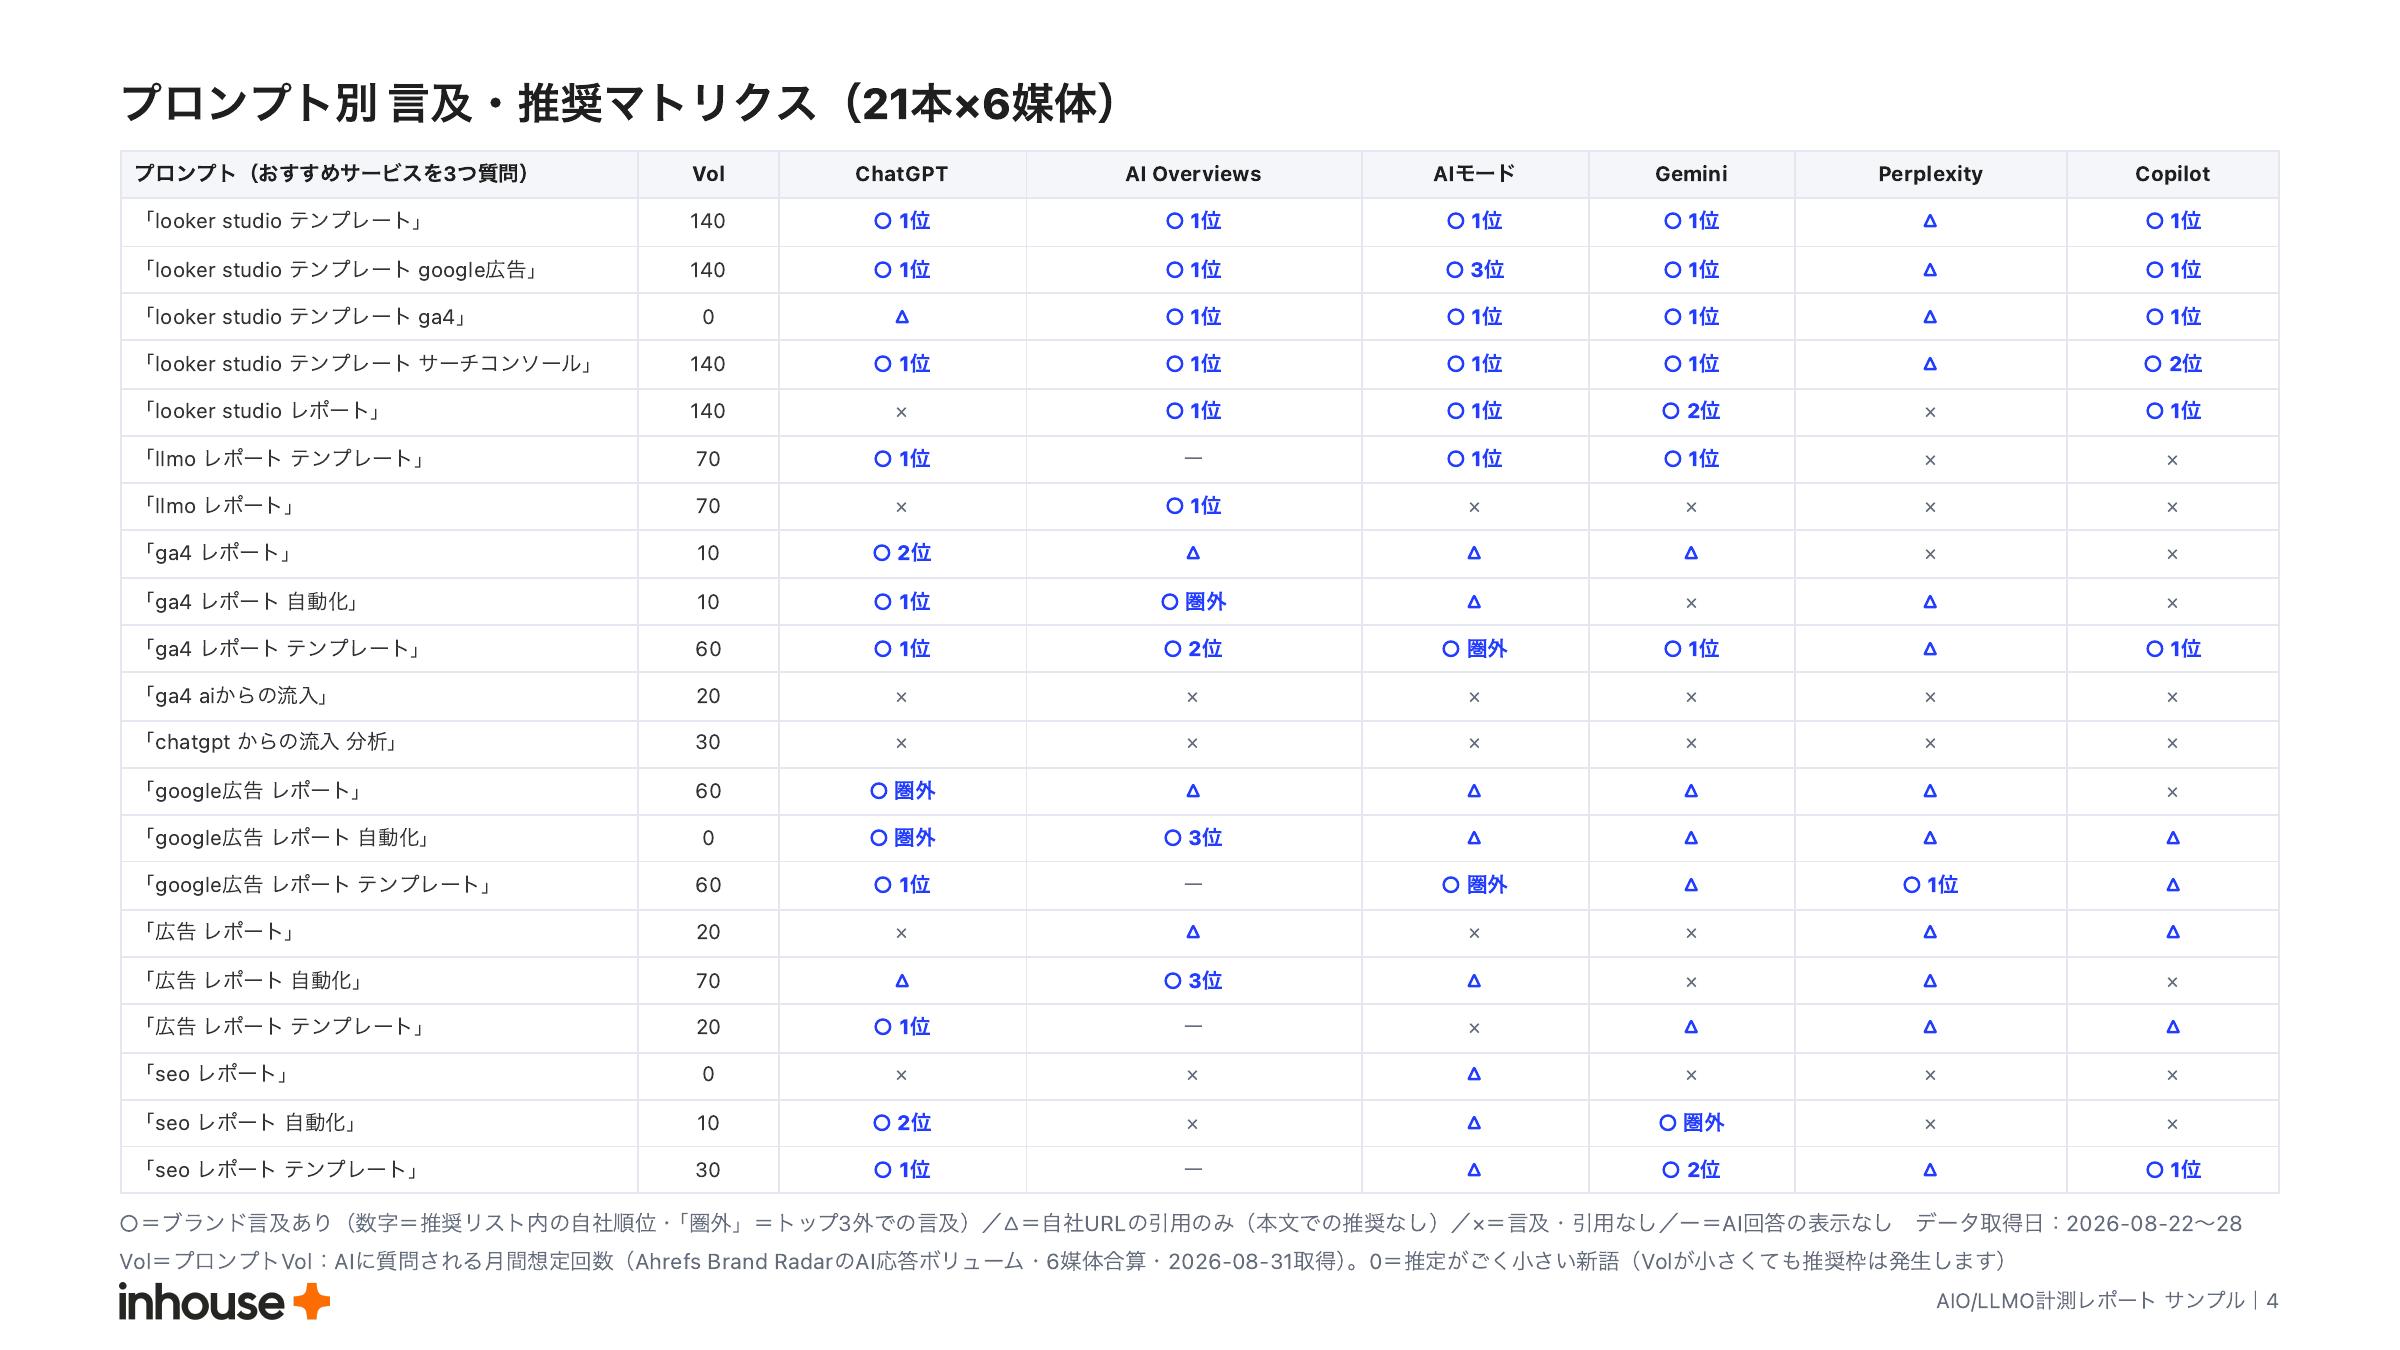Click row 「google広告 レポート 自動化」

pos(1200,838)
